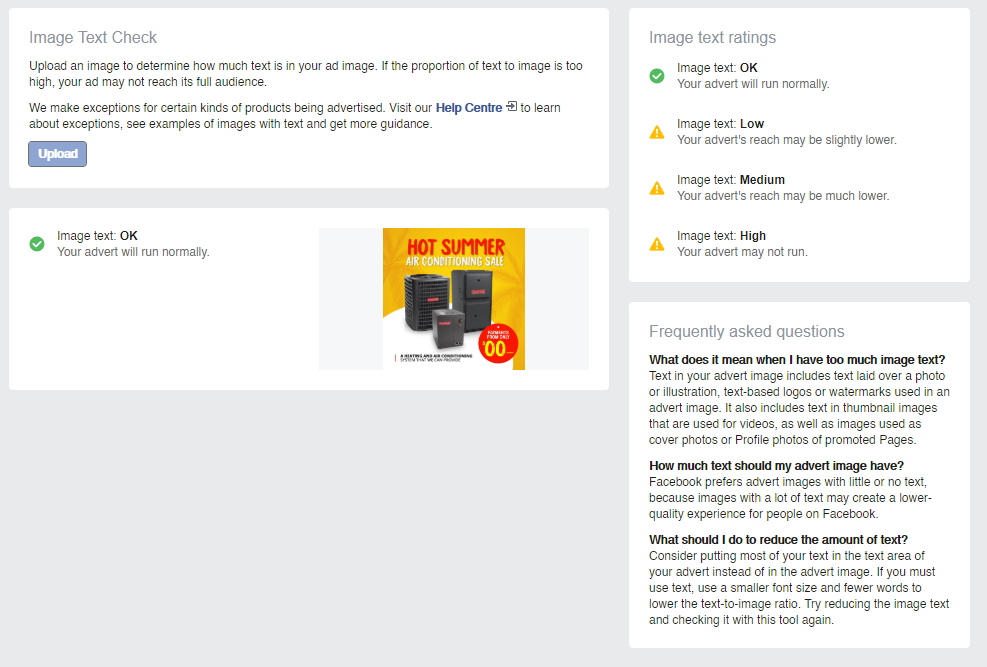The height and width of the screenshot is (667, 987).
Task: Click the Upload button
Action: click(x=57, y=154)
